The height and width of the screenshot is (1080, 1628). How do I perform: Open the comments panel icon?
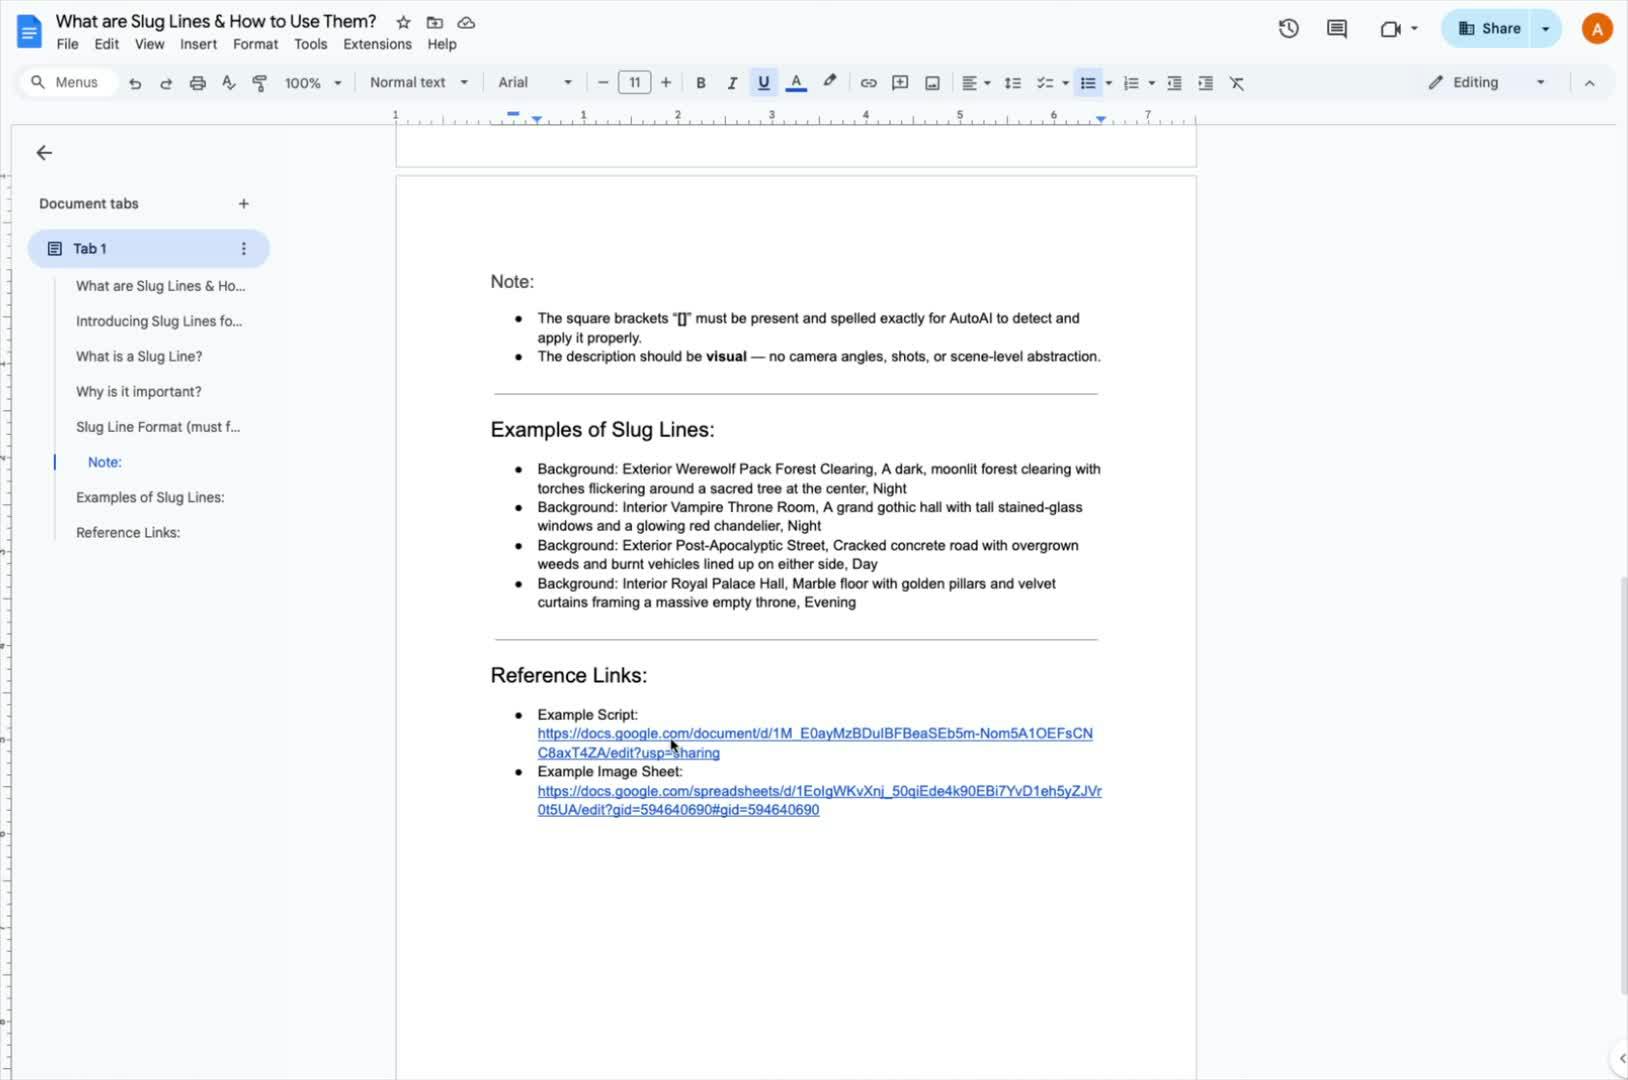[1336, 29]
